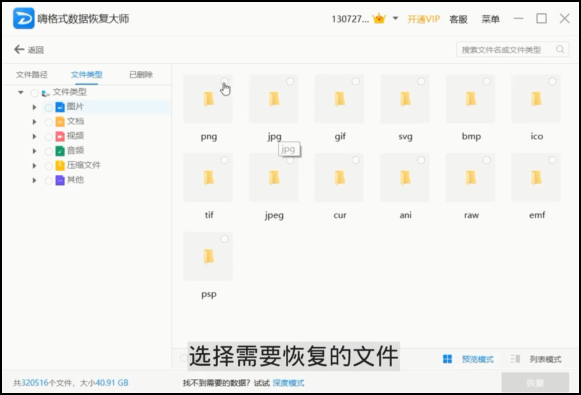This screenshot has height=395, width=581.
Task: Select the tif folder radio button
Action: [x=224, y=160]
